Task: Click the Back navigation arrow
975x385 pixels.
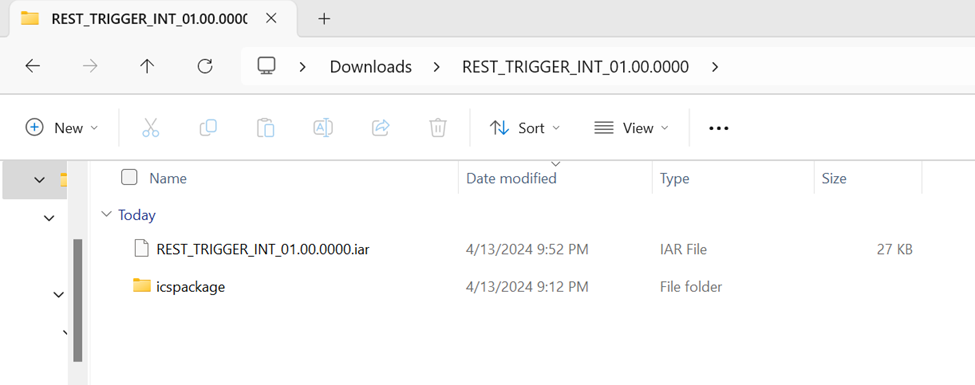Action: tap(32, 66)
